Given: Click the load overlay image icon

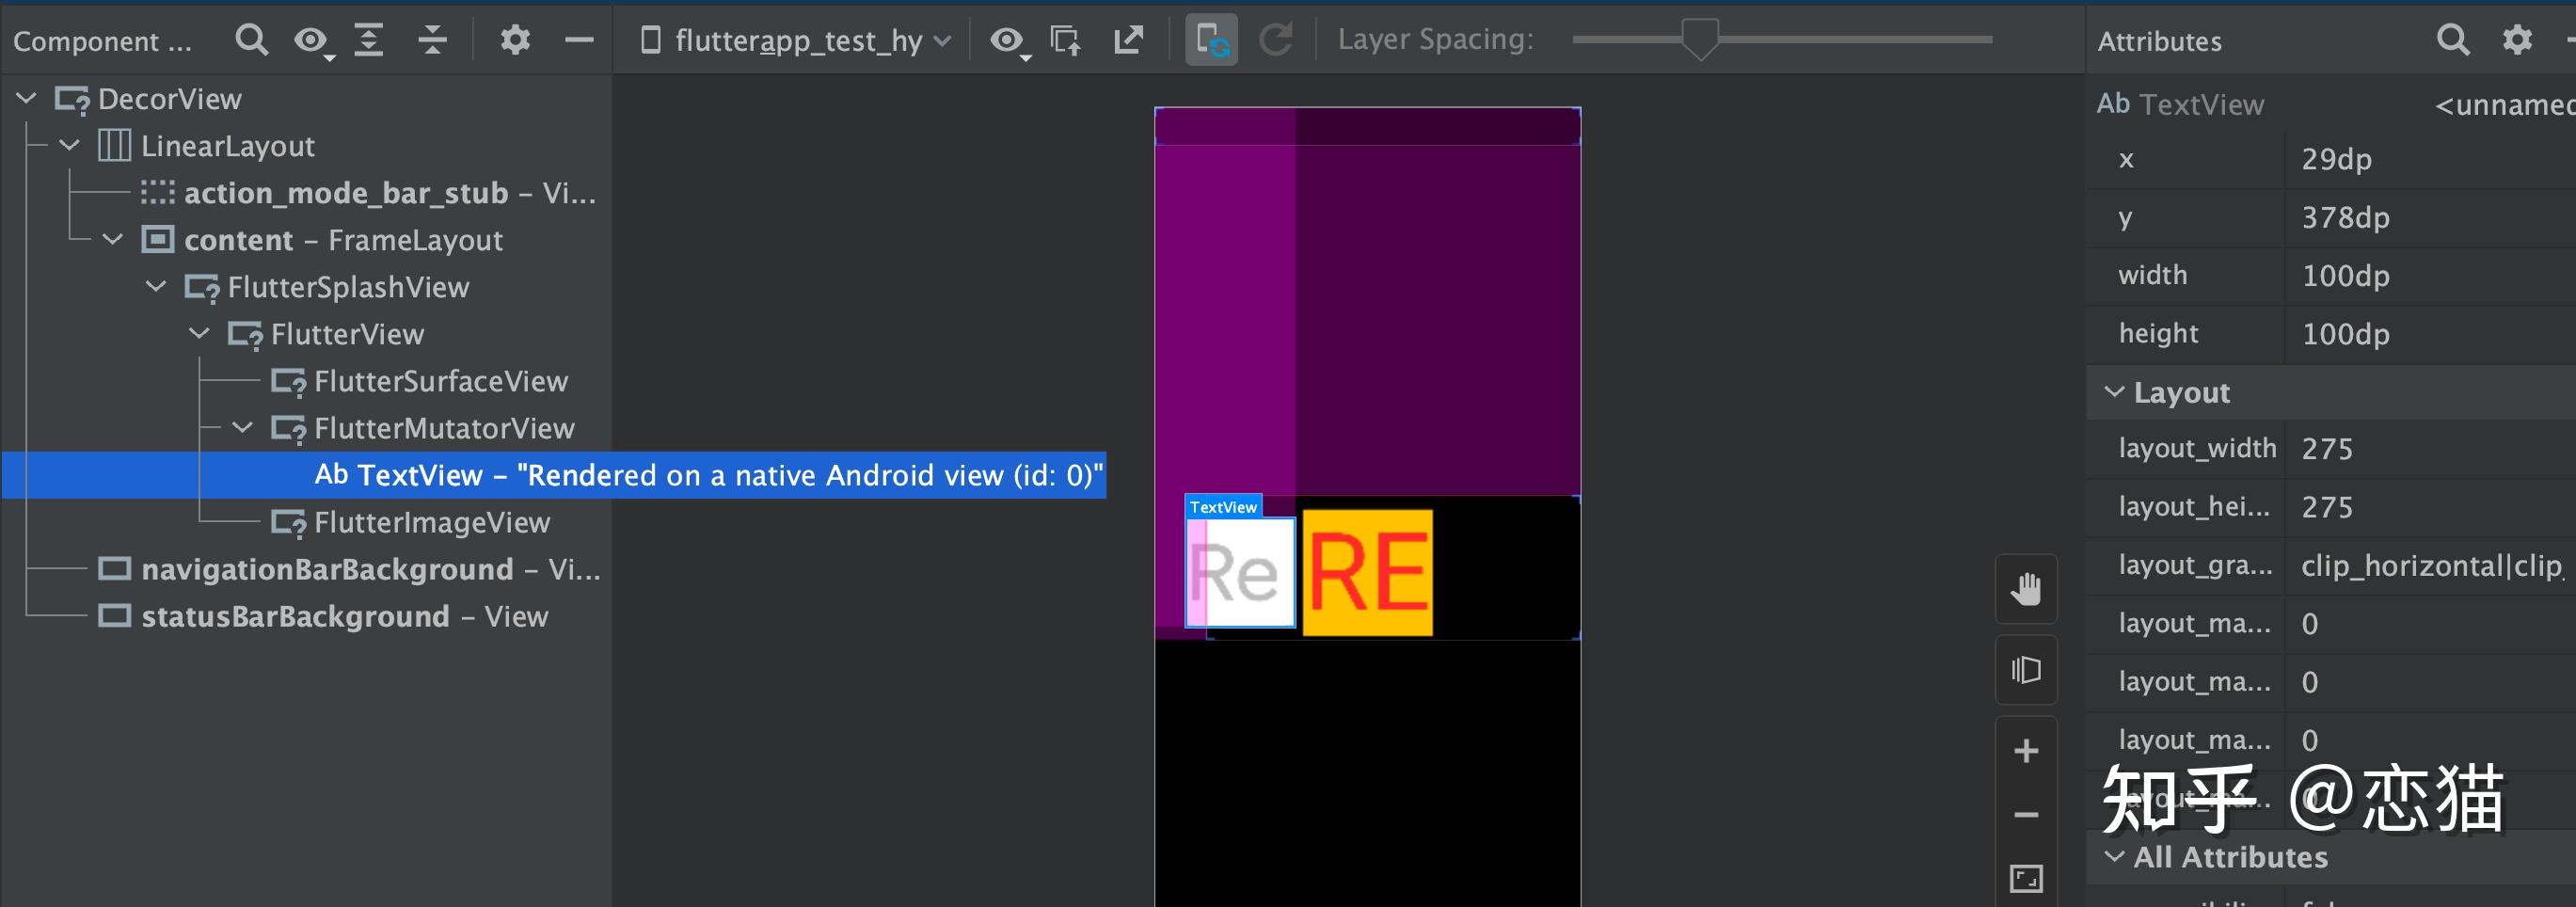Looking at the screenshot, I should 1066,40.
